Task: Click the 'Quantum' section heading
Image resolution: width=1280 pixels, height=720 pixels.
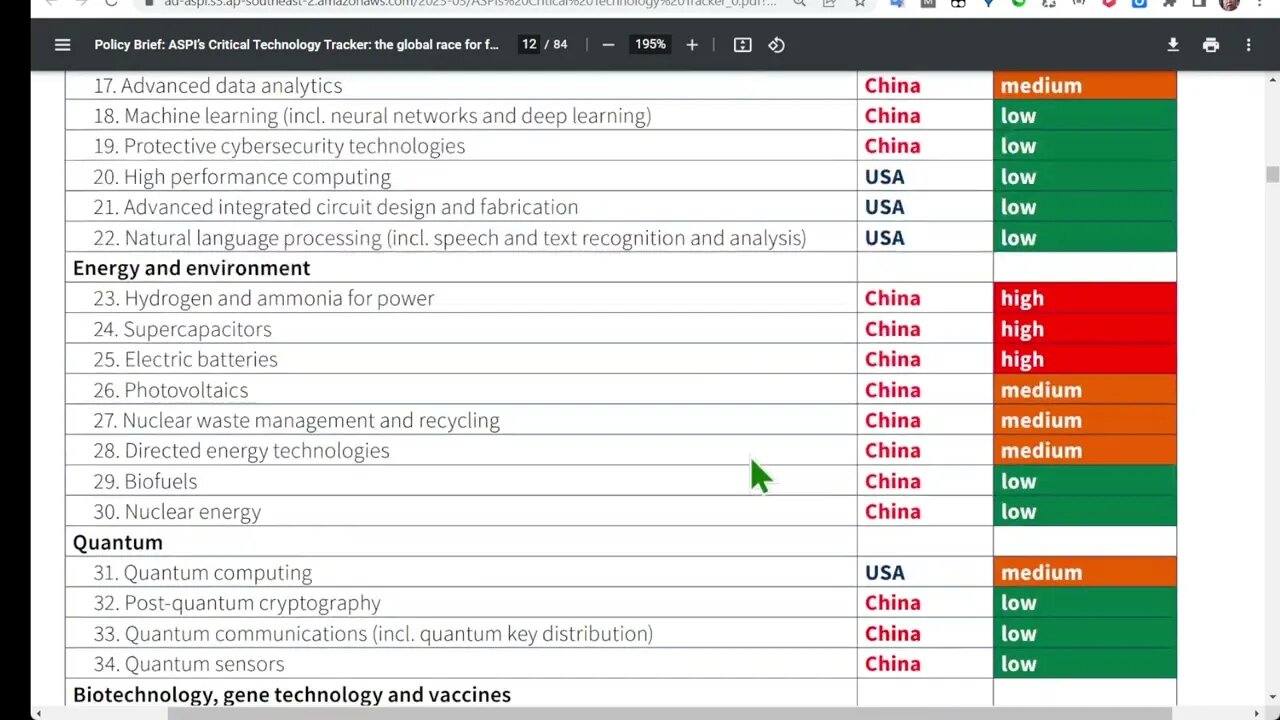Action: point(118,542)
